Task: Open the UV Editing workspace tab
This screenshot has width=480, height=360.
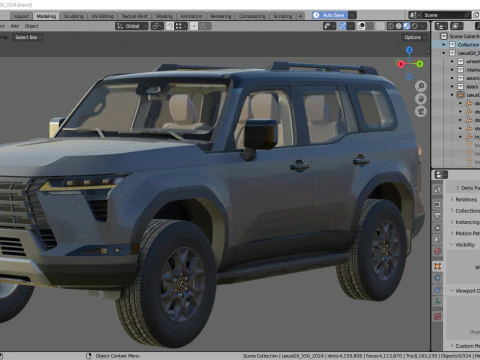Action: (x=102, y=16)
